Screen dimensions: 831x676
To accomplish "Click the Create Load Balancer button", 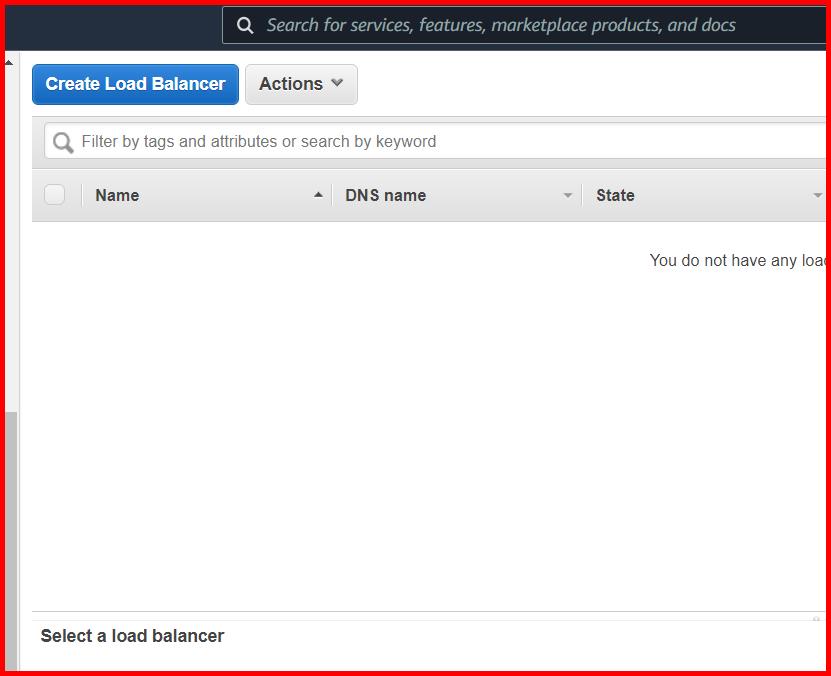I will 135,84.
